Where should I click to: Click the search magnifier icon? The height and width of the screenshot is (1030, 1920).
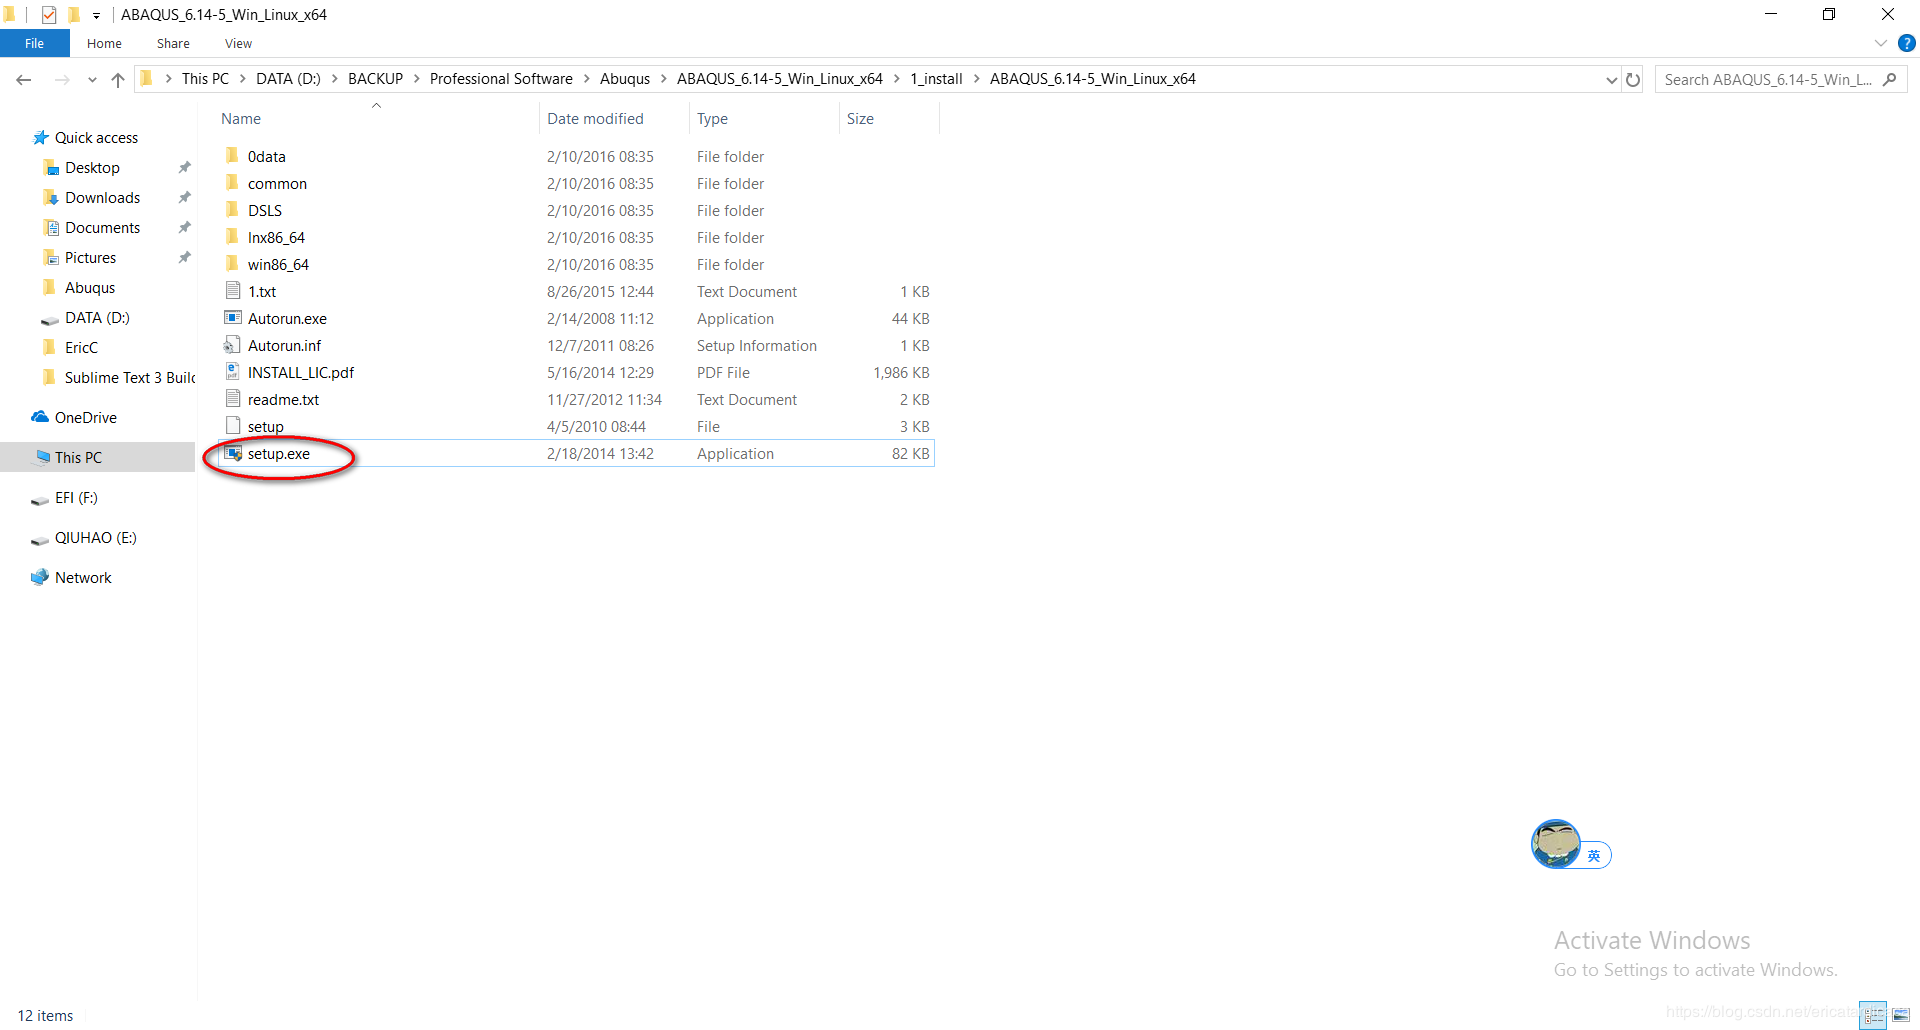(x=1890, y=79)
